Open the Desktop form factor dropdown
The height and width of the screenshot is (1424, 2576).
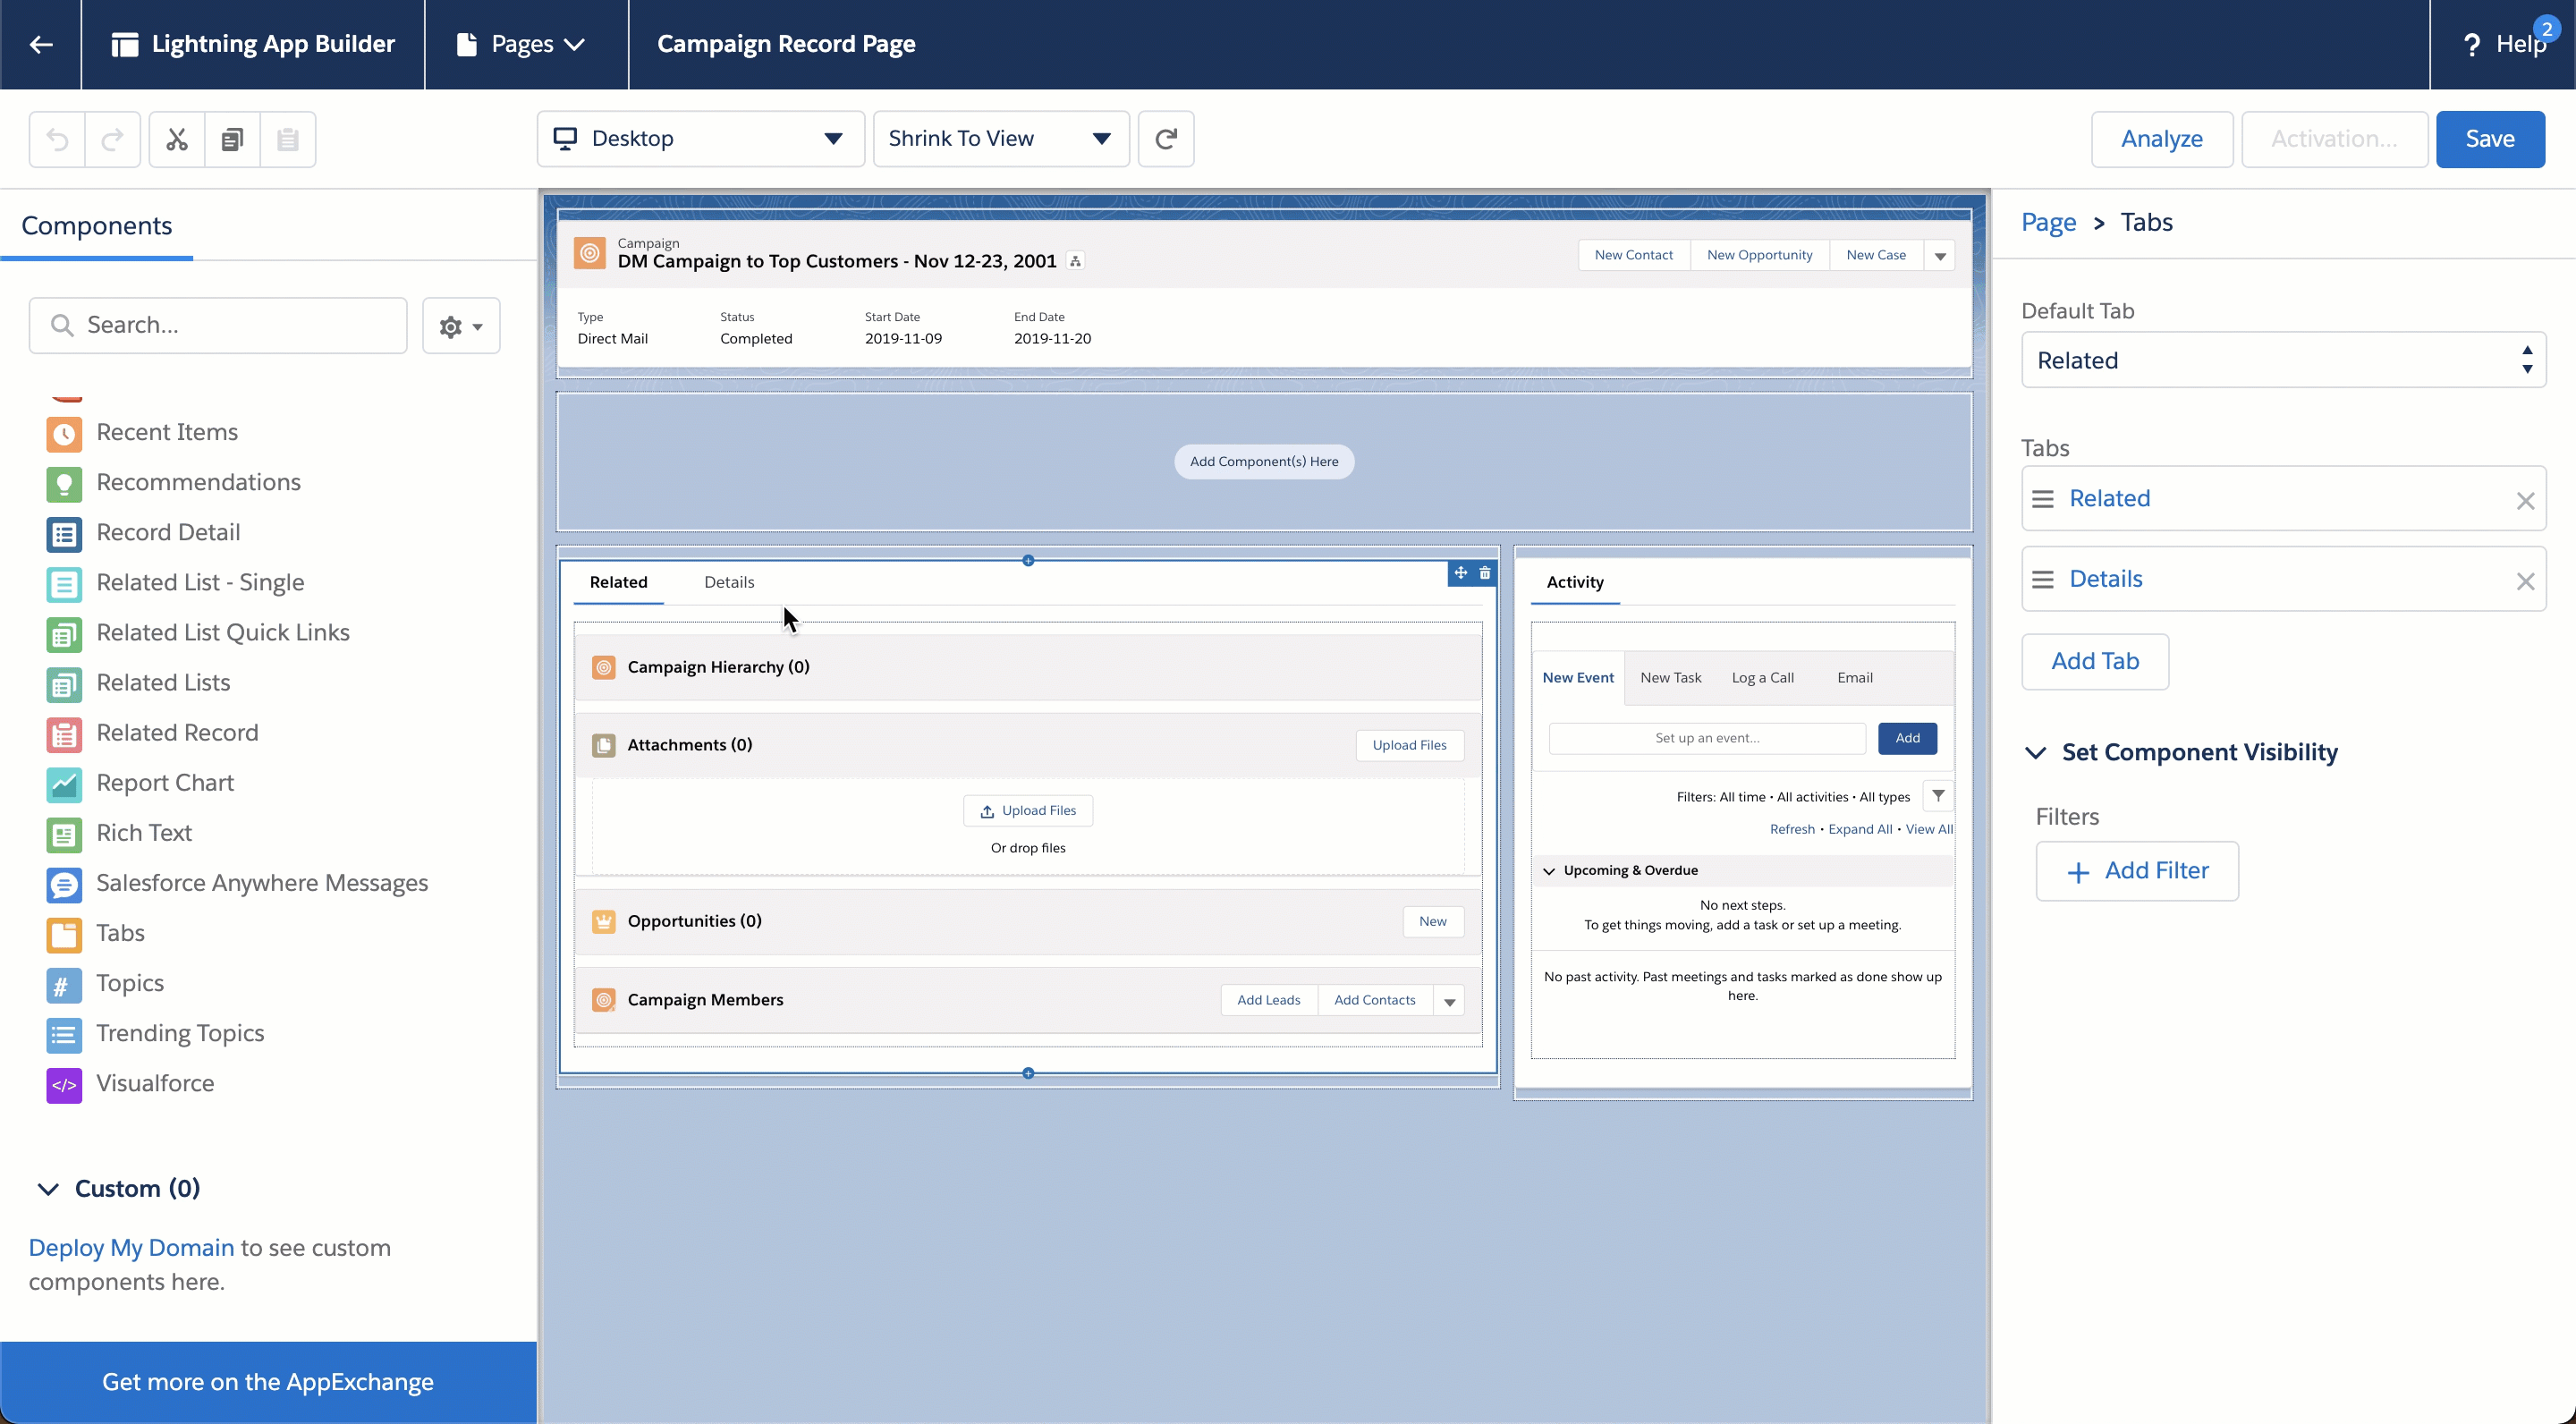(700, 139)
